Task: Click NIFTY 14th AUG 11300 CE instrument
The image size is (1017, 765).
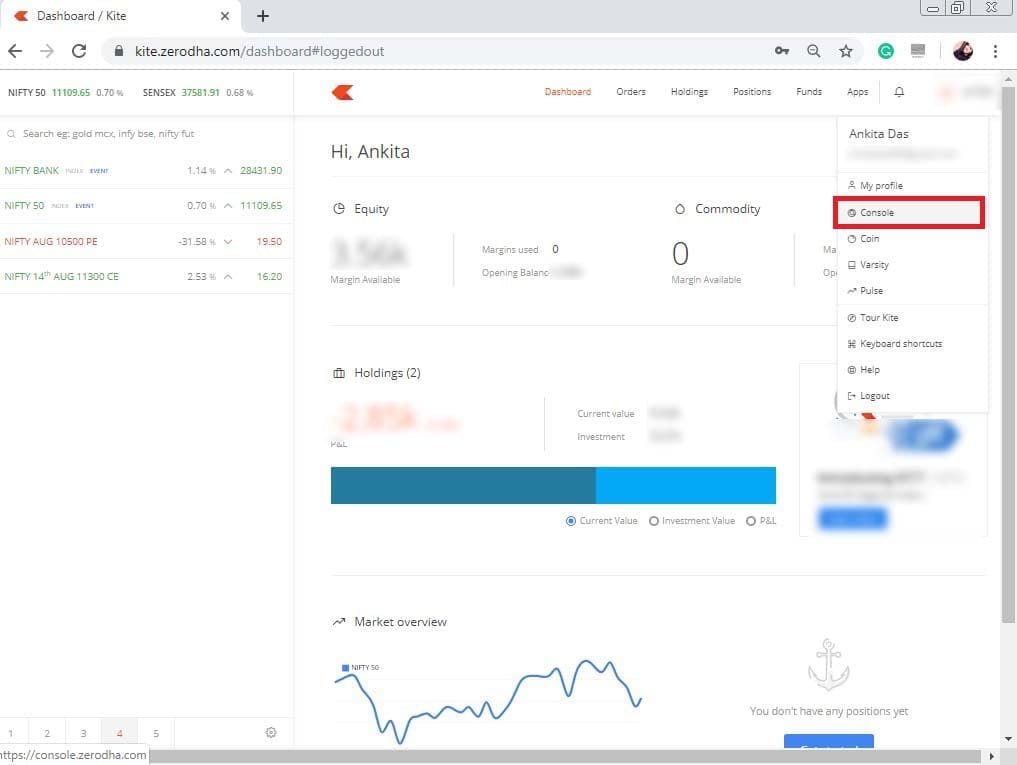Action: [x=61, y=276]
